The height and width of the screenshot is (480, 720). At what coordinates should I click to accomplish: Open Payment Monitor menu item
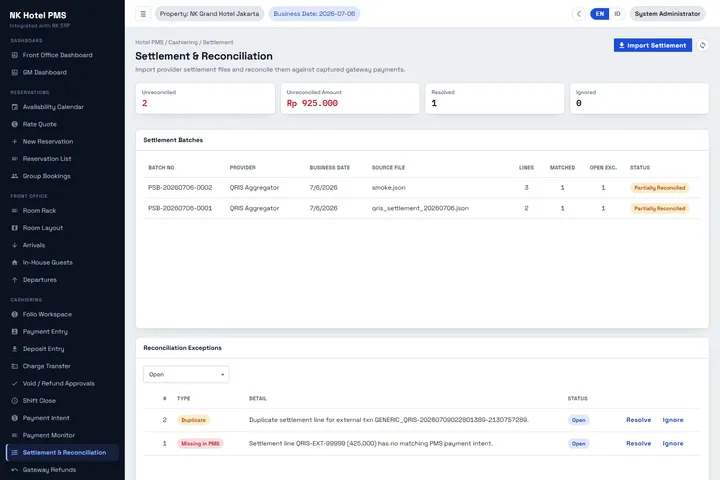62,435
